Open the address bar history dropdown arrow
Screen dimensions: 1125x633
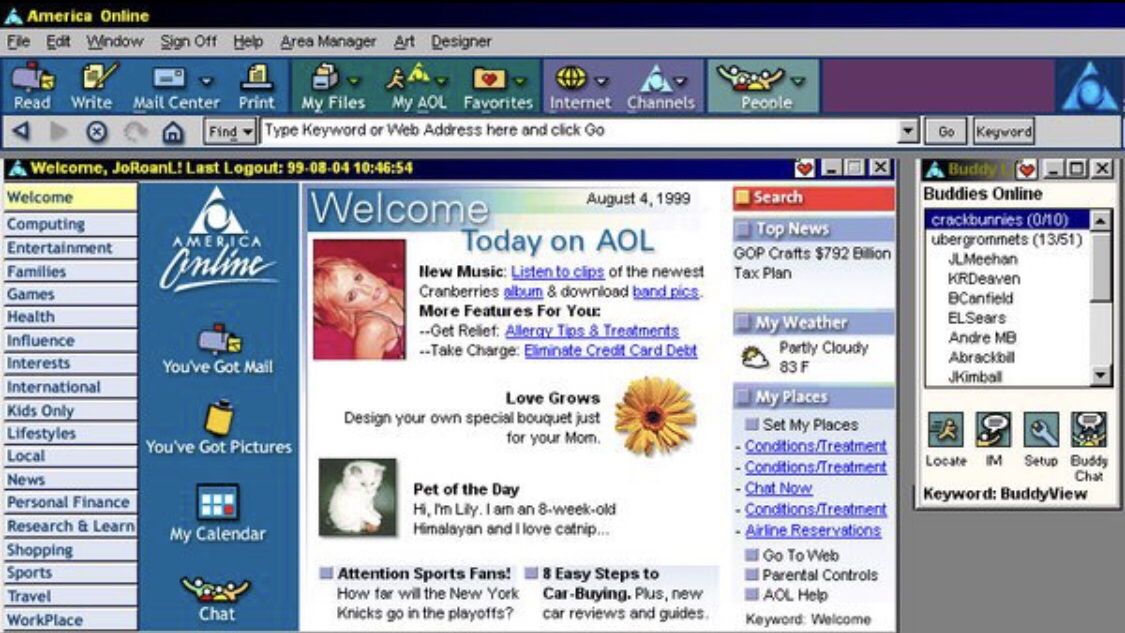[x=907, y=131]
